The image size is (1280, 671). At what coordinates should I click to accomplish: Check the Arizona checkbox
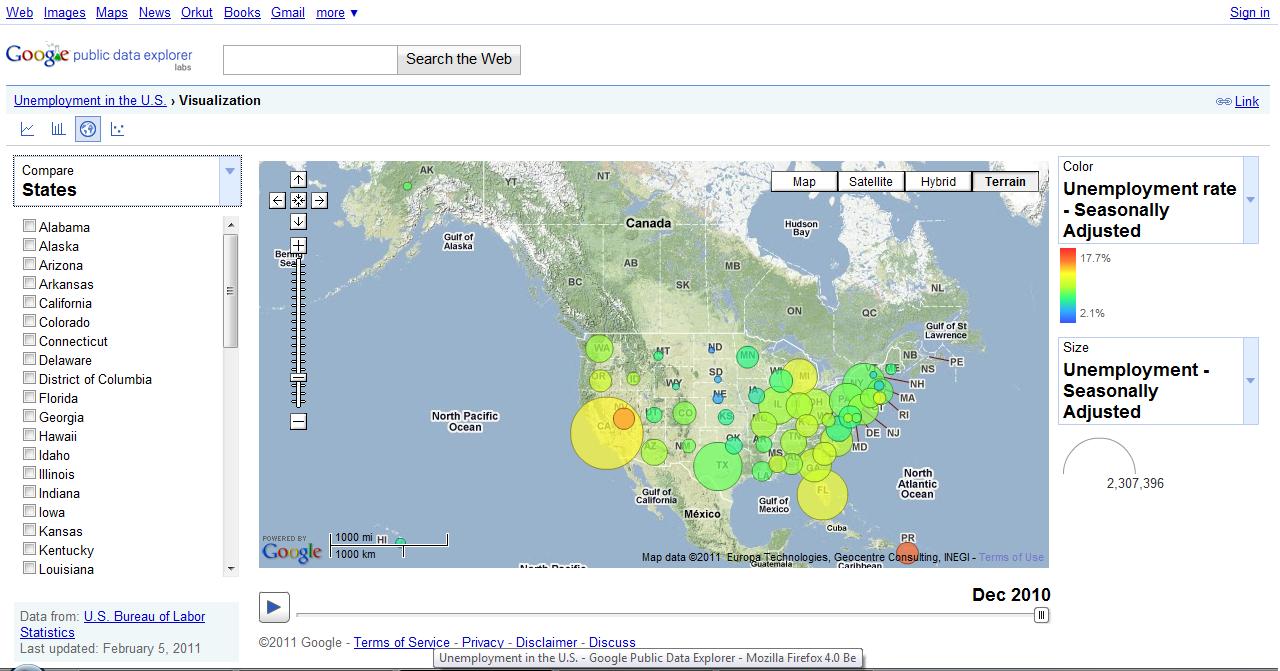point(30,264)
